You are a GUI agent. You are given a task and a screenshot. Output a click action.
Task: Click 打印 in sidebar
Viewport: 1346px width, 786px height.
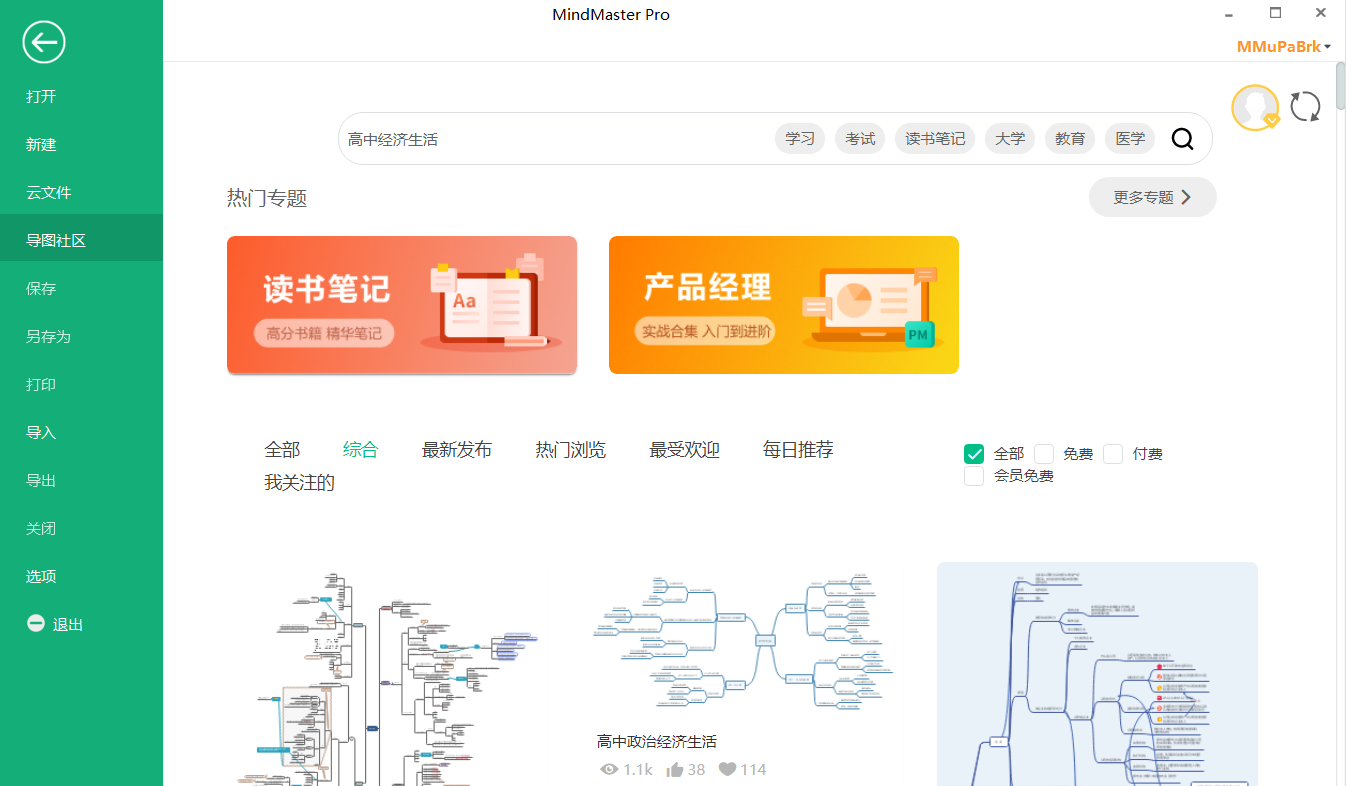click(81, 385)
